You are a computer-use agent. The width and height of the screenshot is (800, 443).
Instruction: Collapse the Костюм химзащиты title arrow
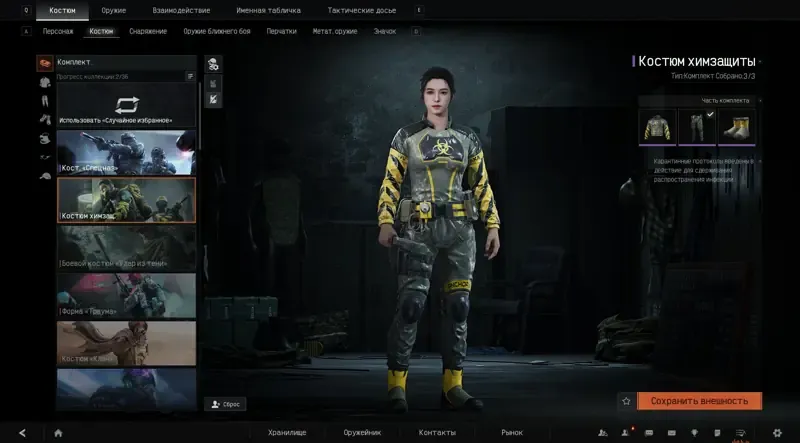(x=760, y=62)
